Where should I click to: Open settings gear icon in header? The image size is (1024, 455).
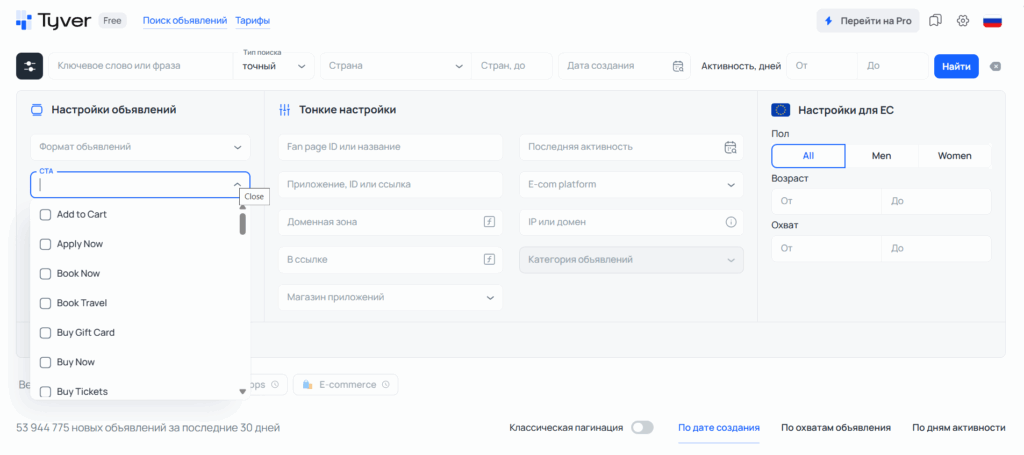coord(963,21)
